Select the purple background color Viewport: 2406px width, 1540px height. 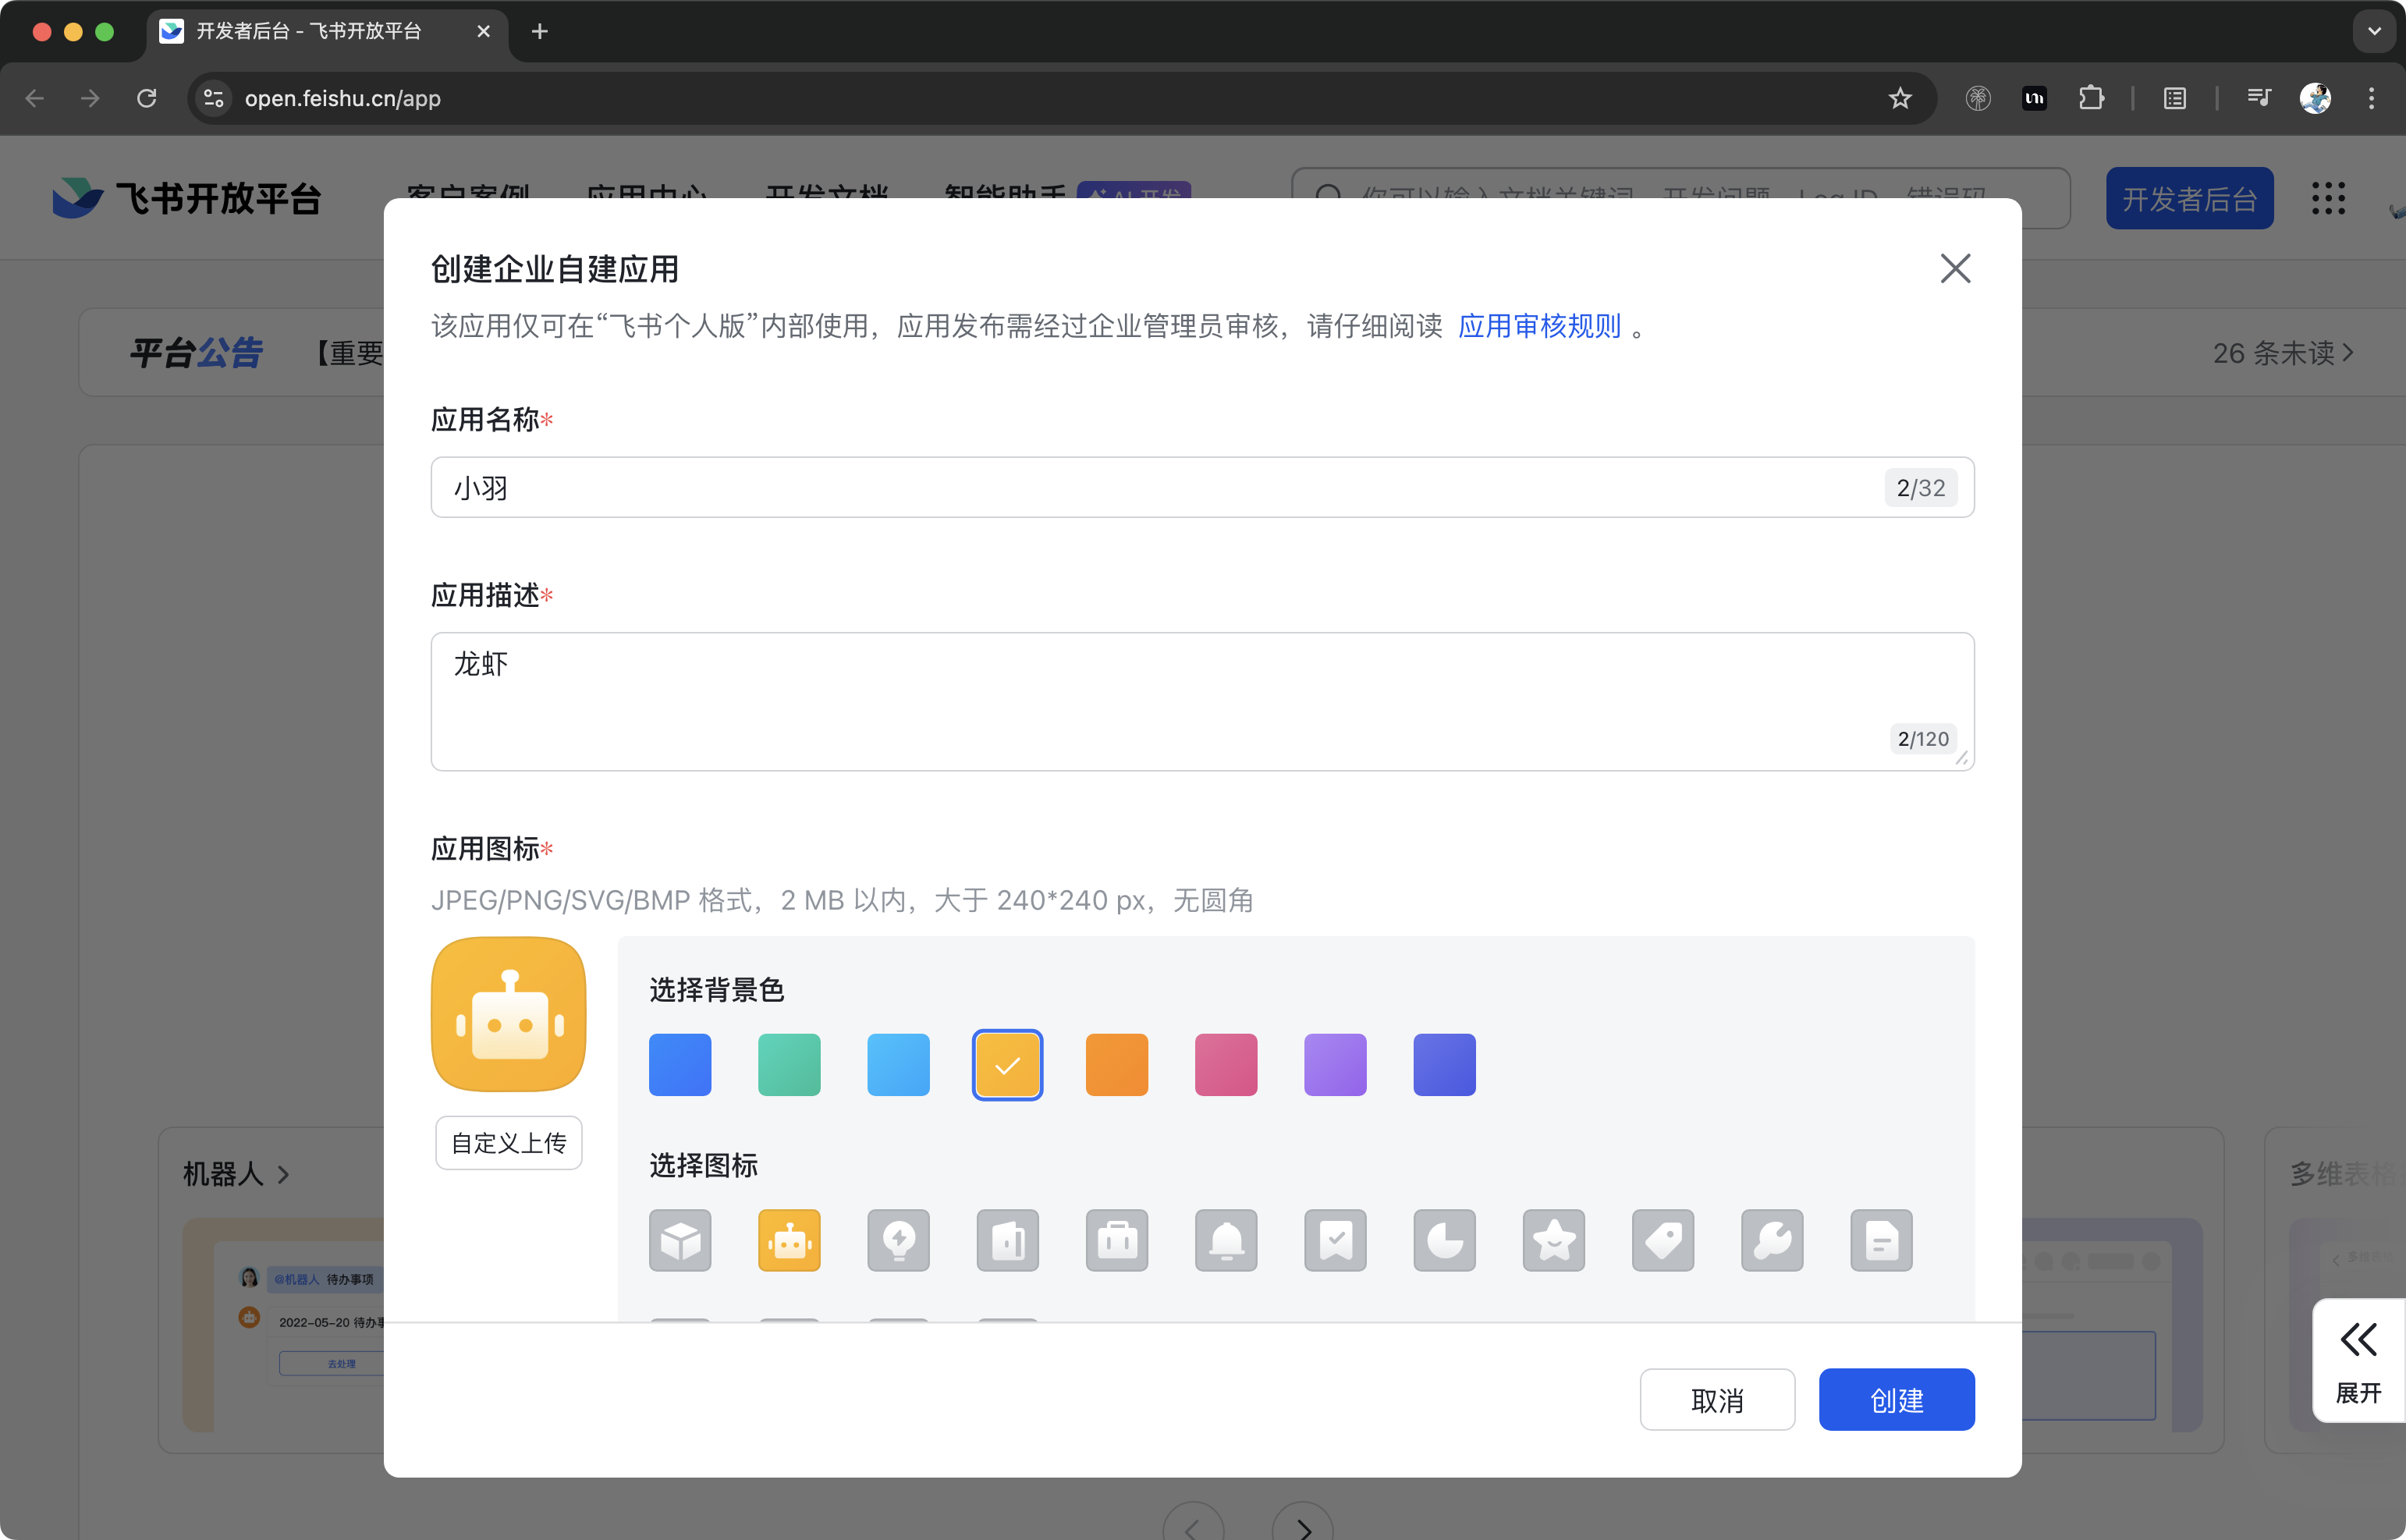click(x=1335, y=1064)
